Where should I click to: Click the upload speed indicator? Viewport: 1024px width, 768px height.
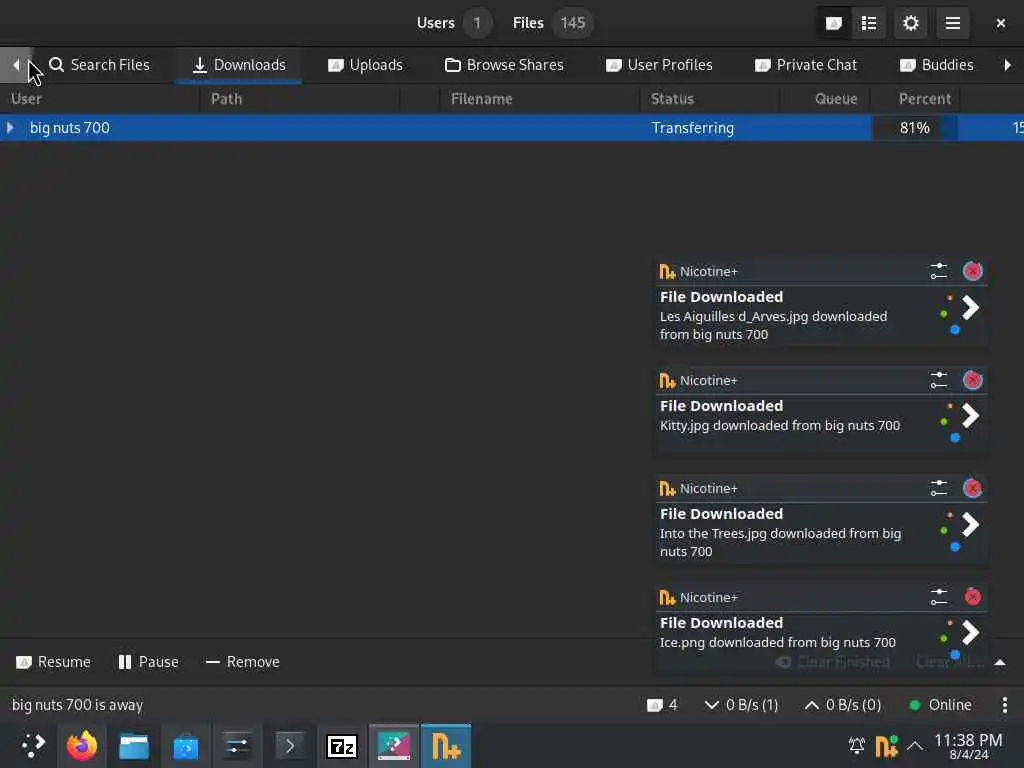click(843, 705)
